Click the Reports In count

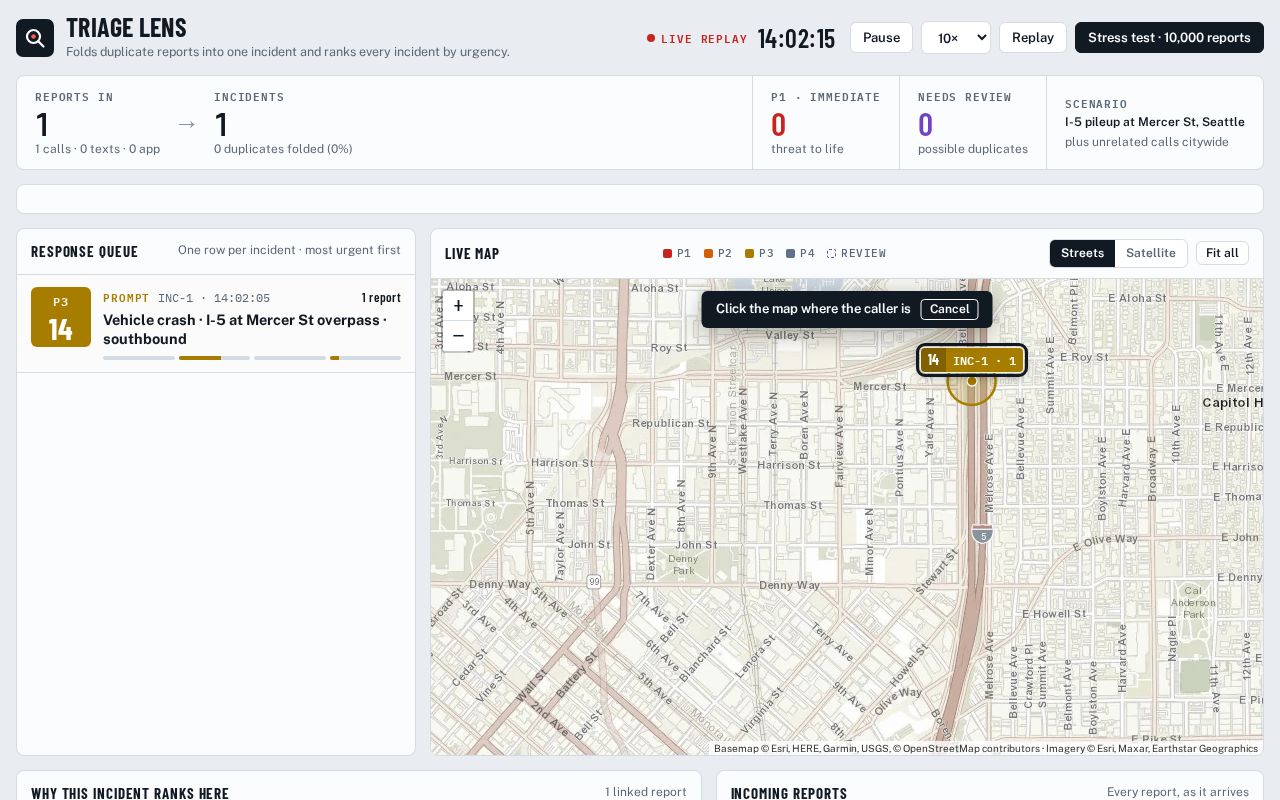click(42, 125)
